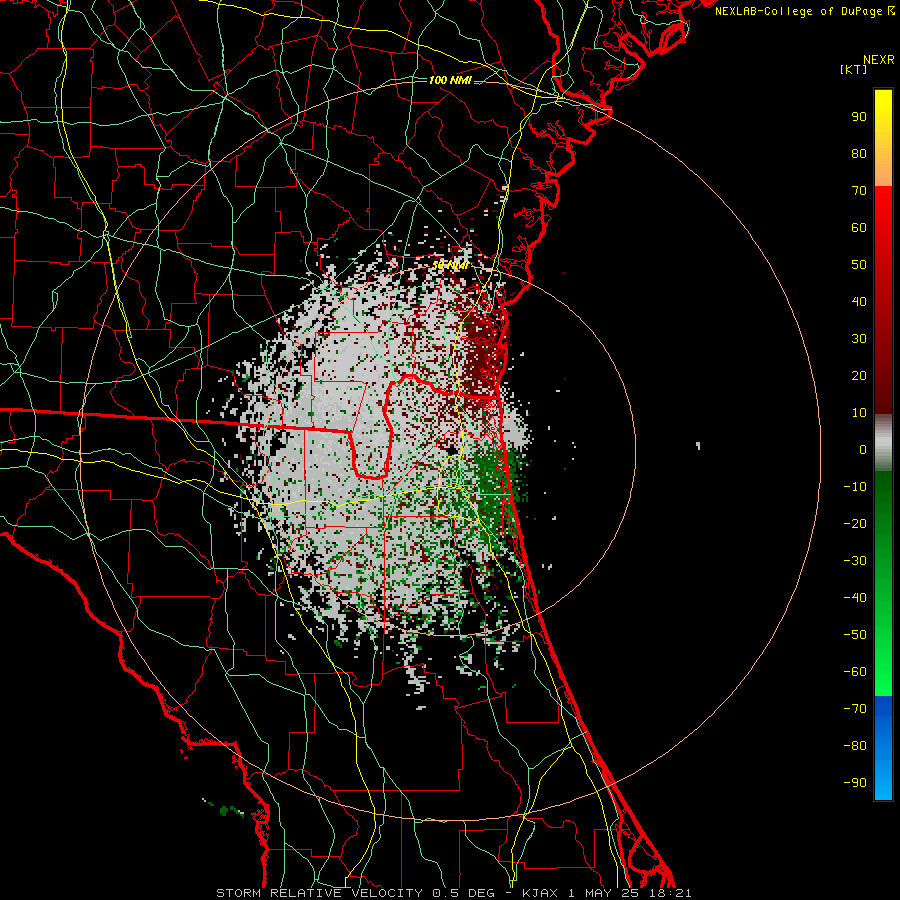Click the 60 value on the velocity scale
The image size is (900, 900).
(859, 228)
